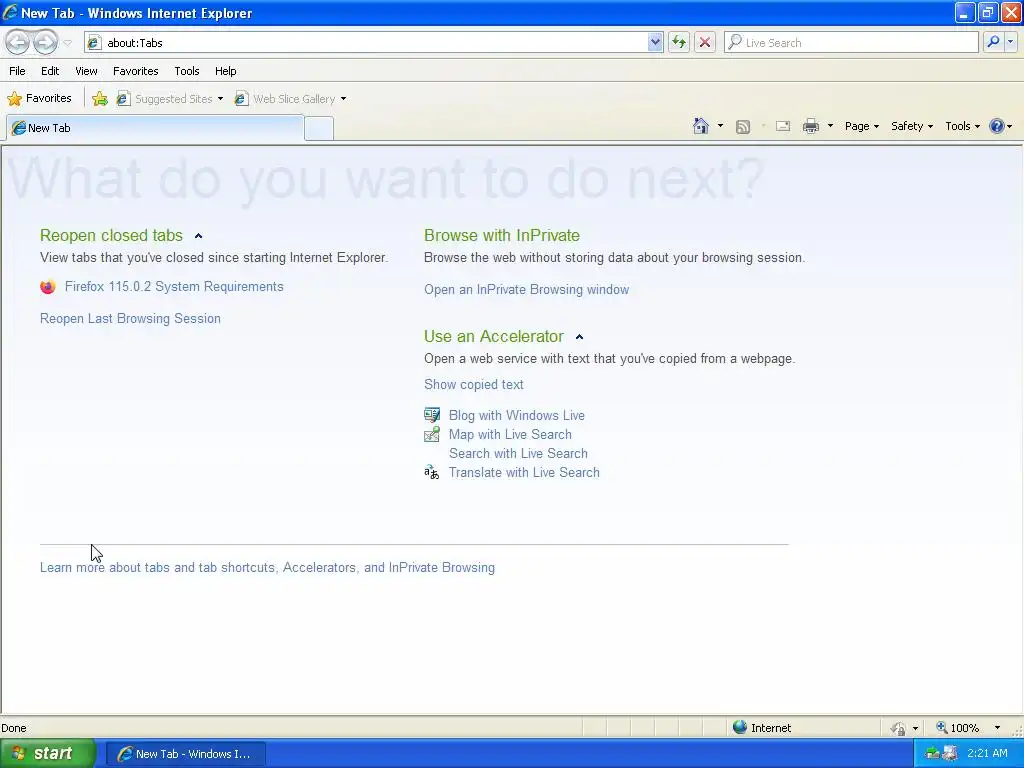
Task: Click the Protected Mode status bar icon
Action: (899, 728)
